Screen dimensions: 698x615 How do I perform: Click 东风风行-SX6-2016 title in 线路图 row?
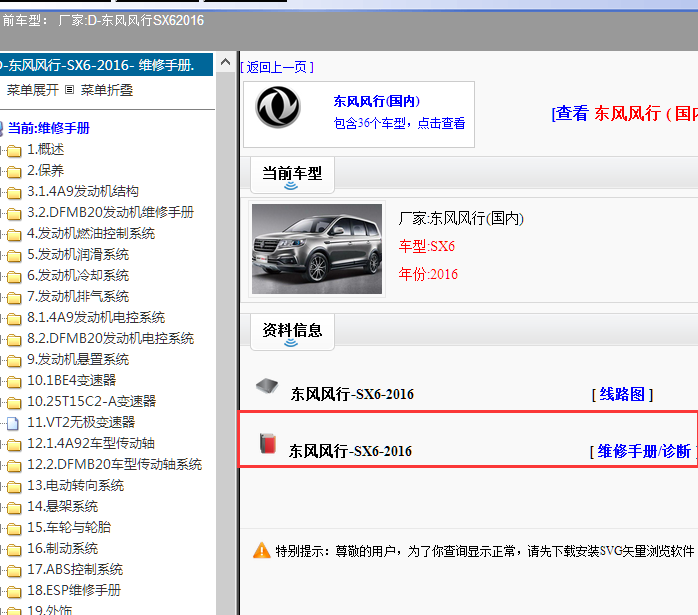tap(352, 394)
